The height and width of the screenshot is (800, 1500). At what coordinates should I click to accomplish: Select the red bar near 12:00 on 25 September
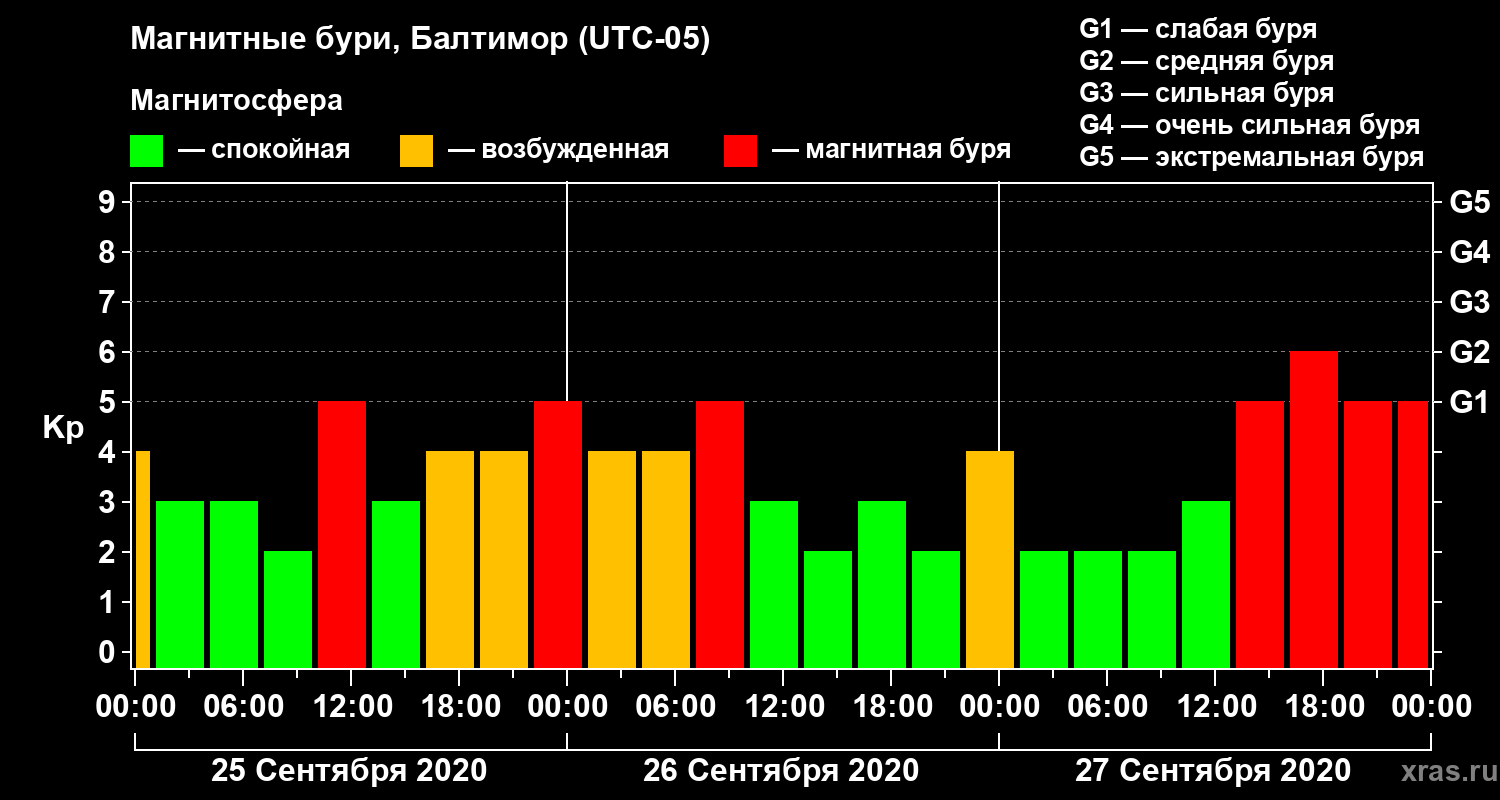tap(342, 535)
